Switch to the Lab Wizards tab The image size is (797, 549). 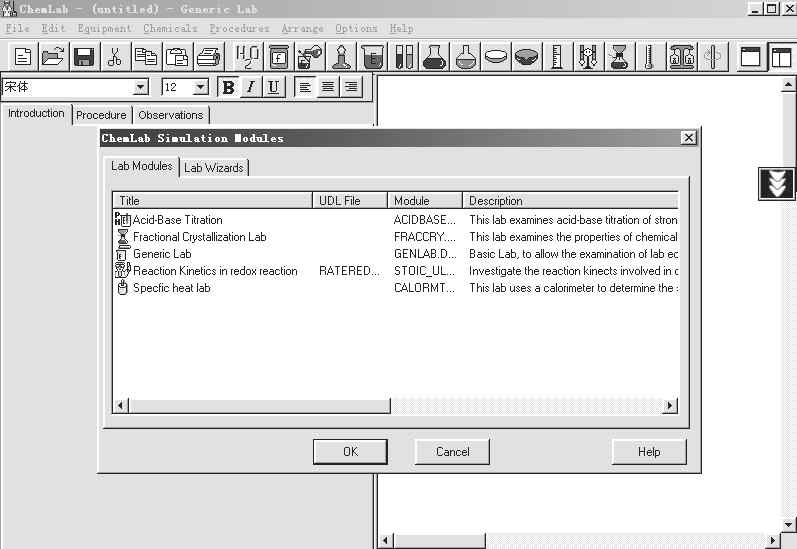coord(214,168)
